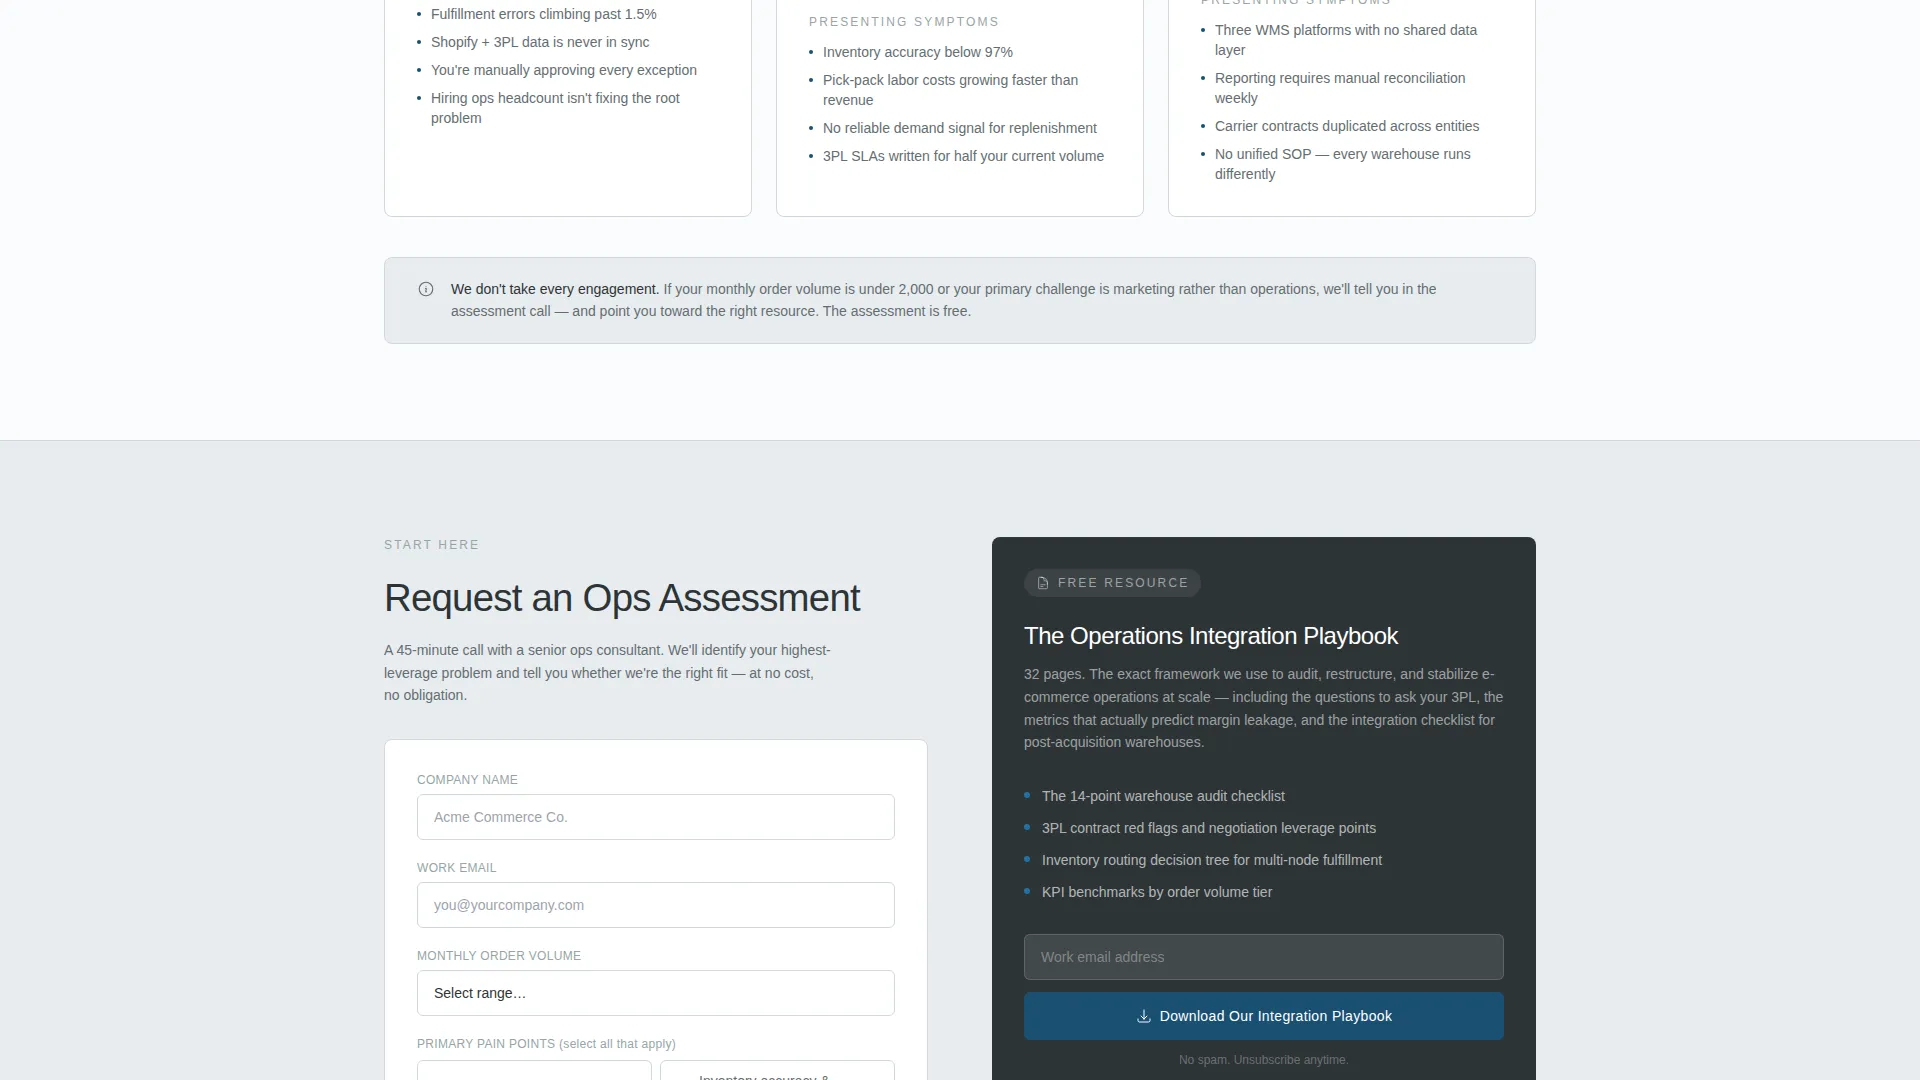Click 'No reliable demand signal for replenishment'
Image resolution: width=1920 pixels, height=1080 pixels.
[960, 128]
